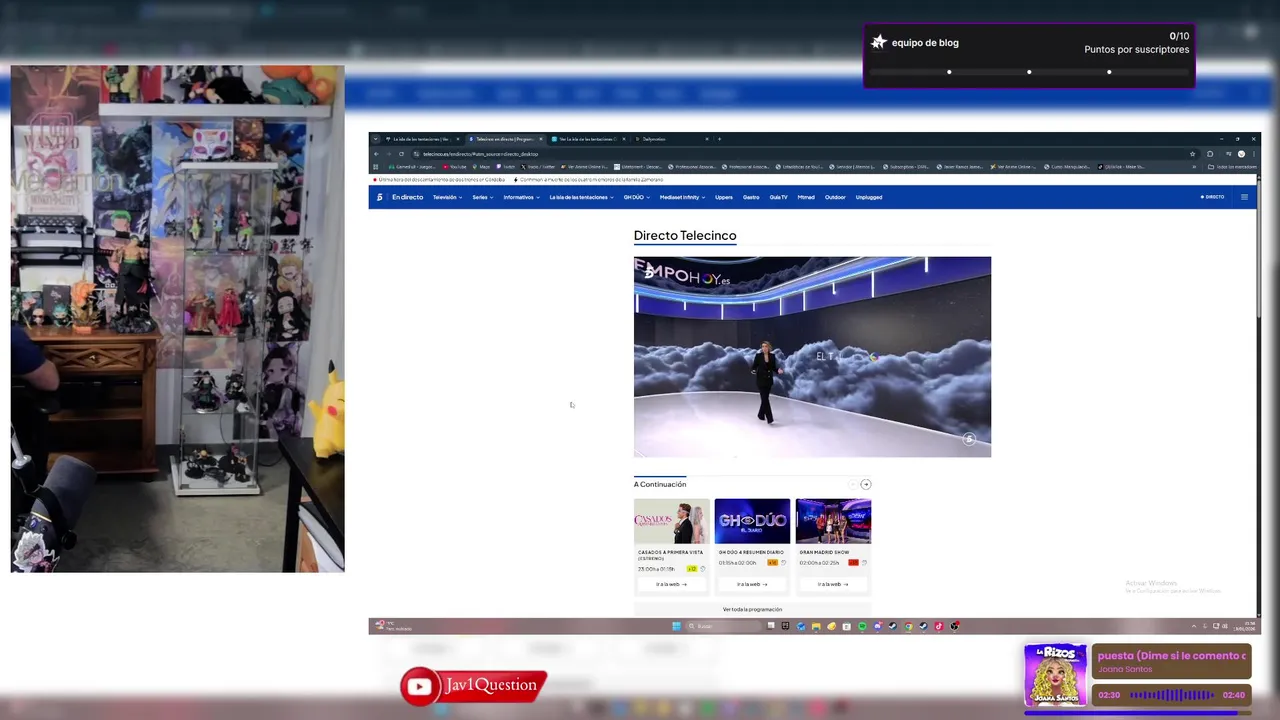Open the Chrome extensions puzzle icon
This screenshot has height=720, width=1280.
(x=1210, y=154)
